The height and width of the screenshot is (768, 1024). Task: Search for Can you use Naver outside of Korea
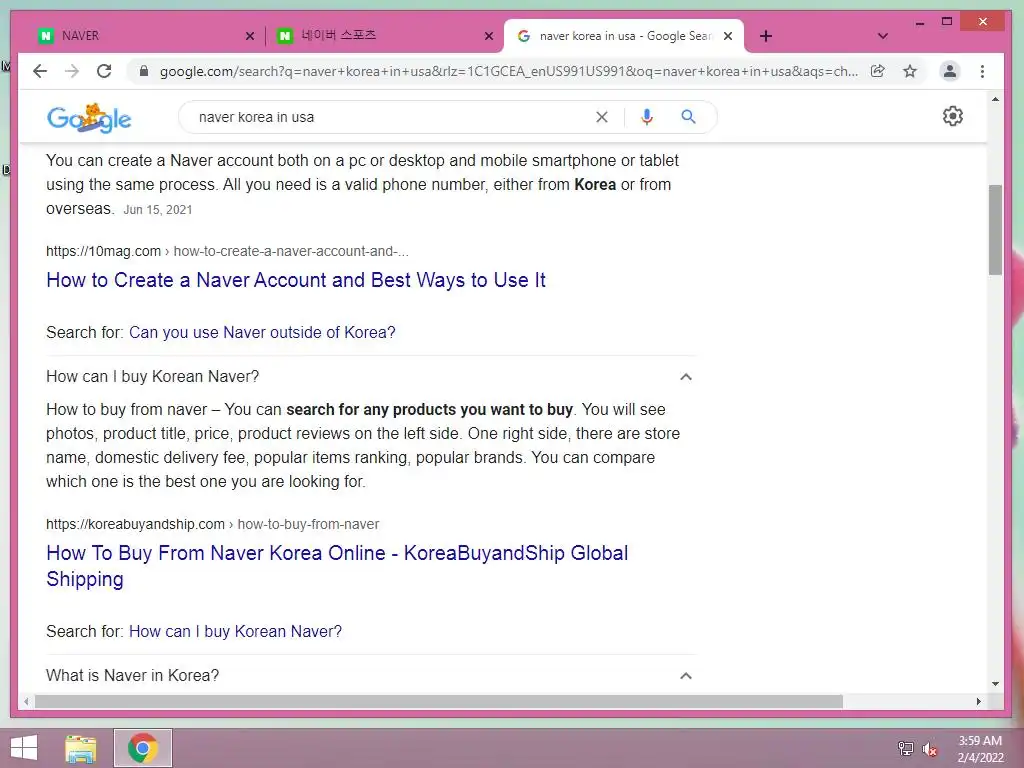pos(262,332)
